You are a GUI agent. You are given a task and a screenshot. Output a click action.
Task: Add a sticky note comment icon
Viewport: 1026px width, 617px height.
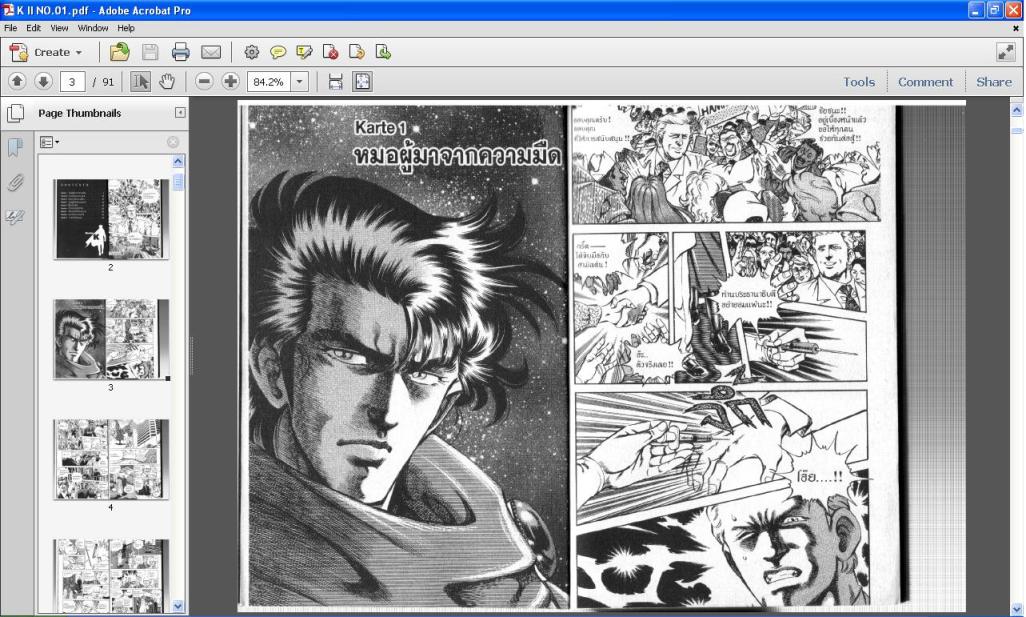pos(278,52)
